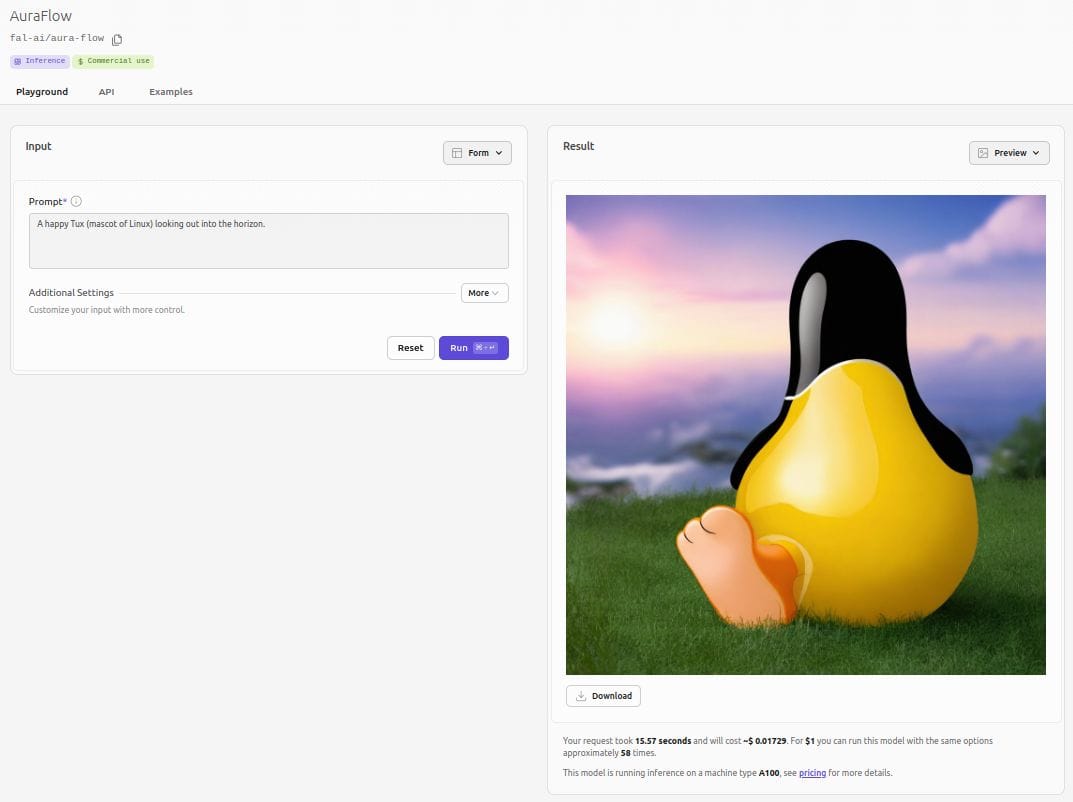The image size is (1073, 802).
Task: Copy the fal-ai/aura-flow model ID
Action: [x=117, y=38]
